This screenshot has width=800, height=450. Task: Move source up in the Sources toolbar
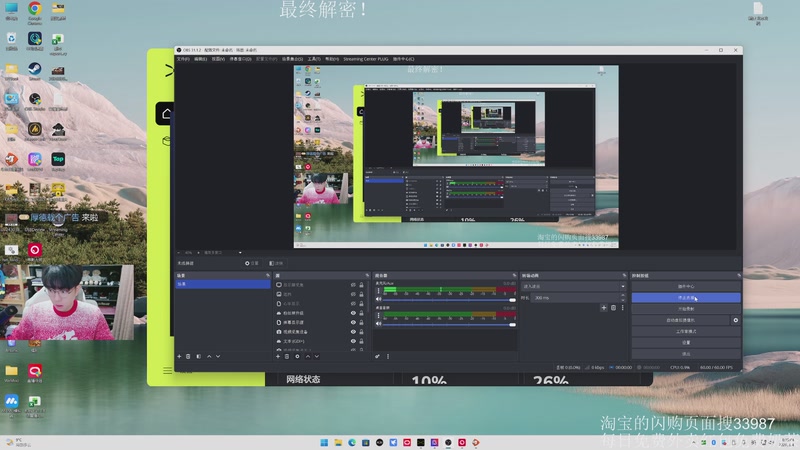point(308,356)
